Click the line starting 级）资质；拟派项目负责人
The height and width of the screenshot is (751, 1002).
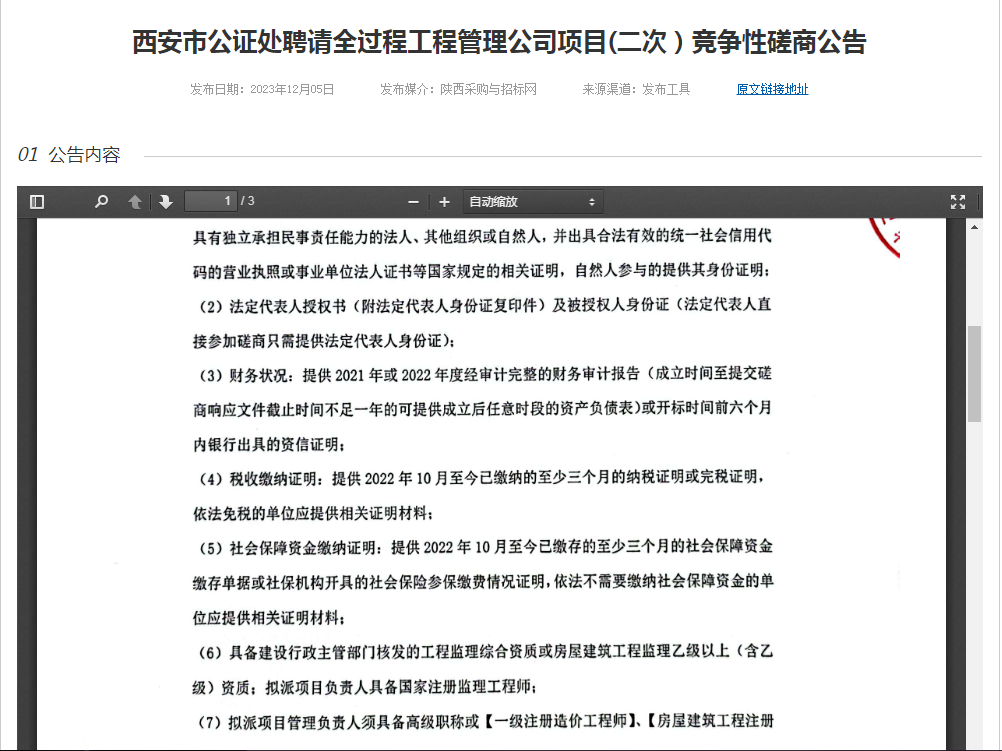click(x=364, y=687)
